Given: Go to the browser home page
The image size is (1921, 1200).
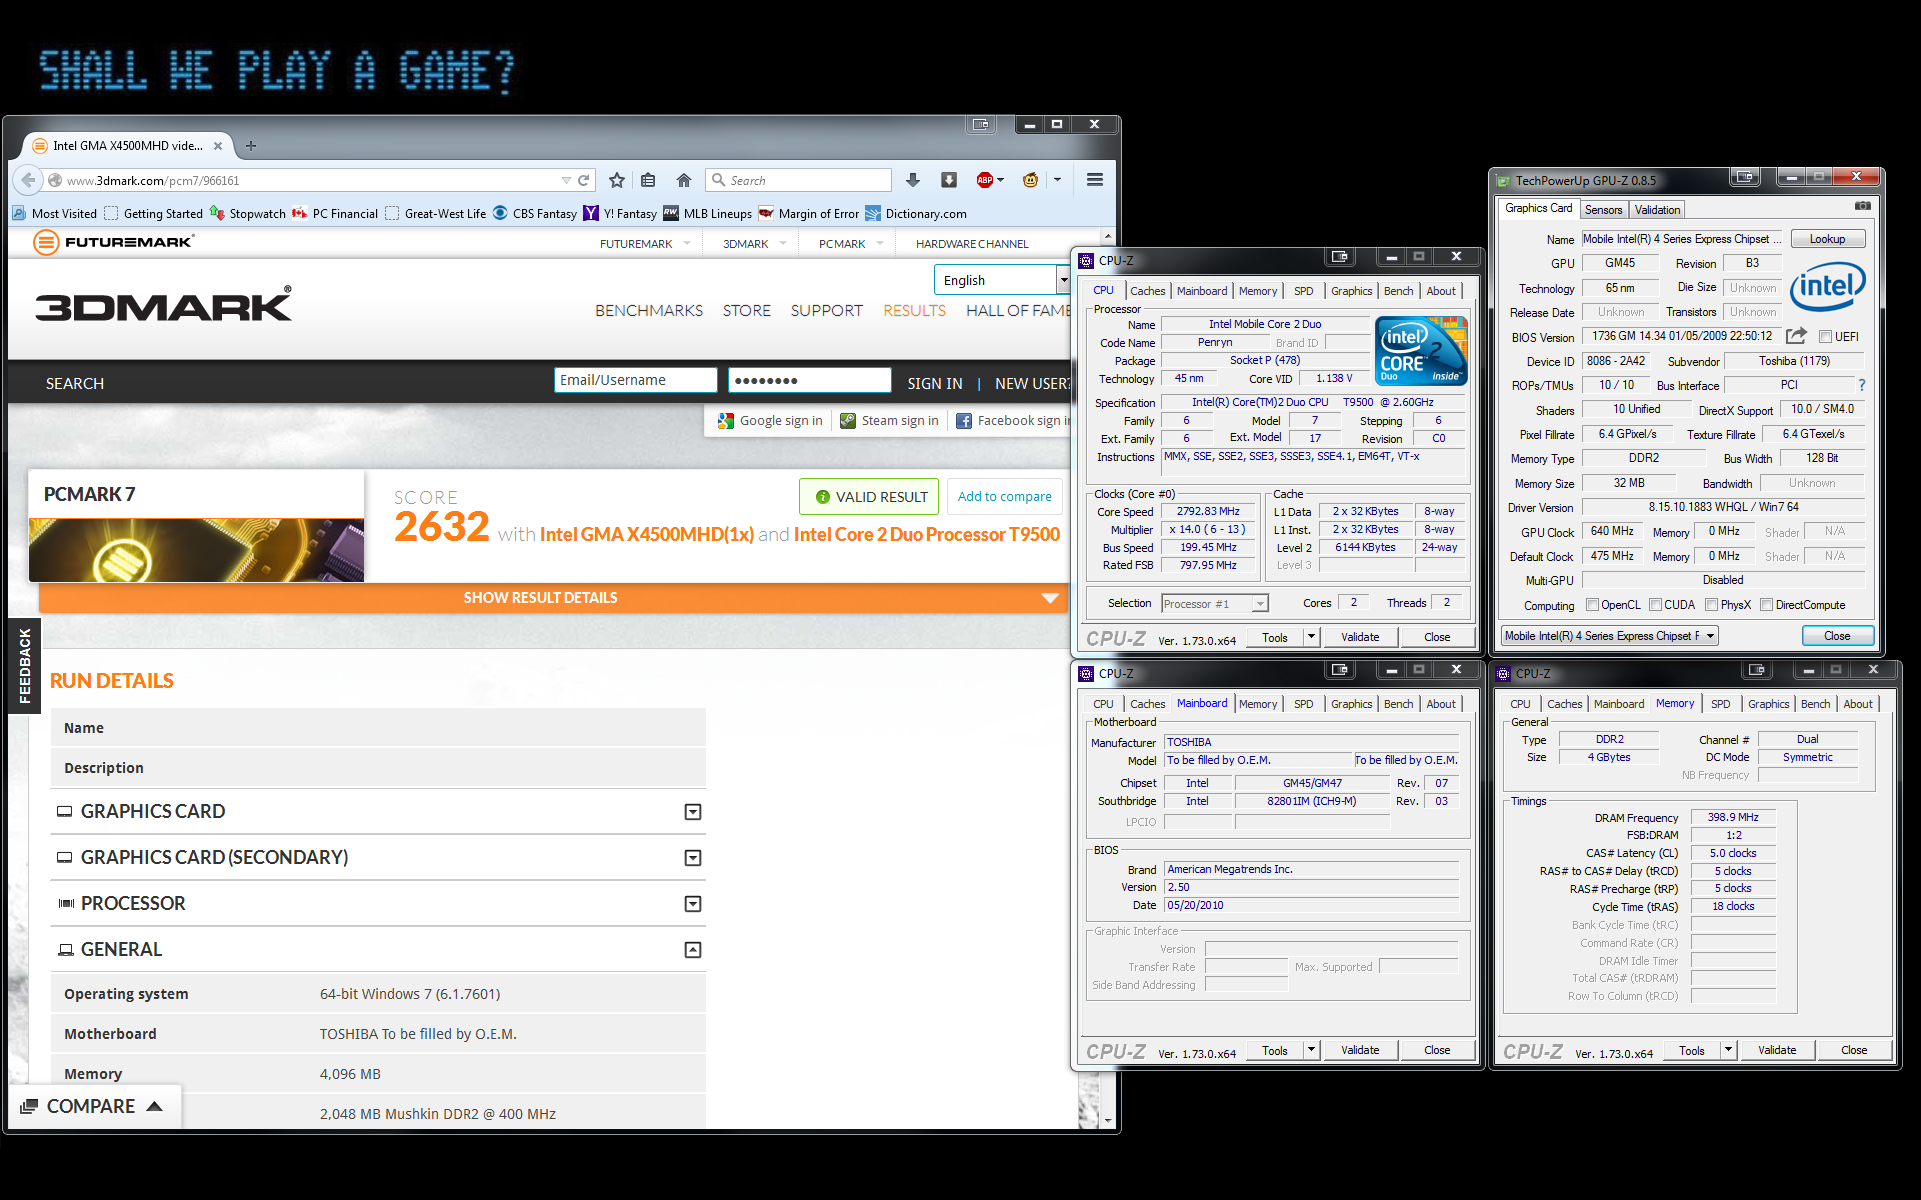Looking at the screenshot, I should [x=684, y=180].
